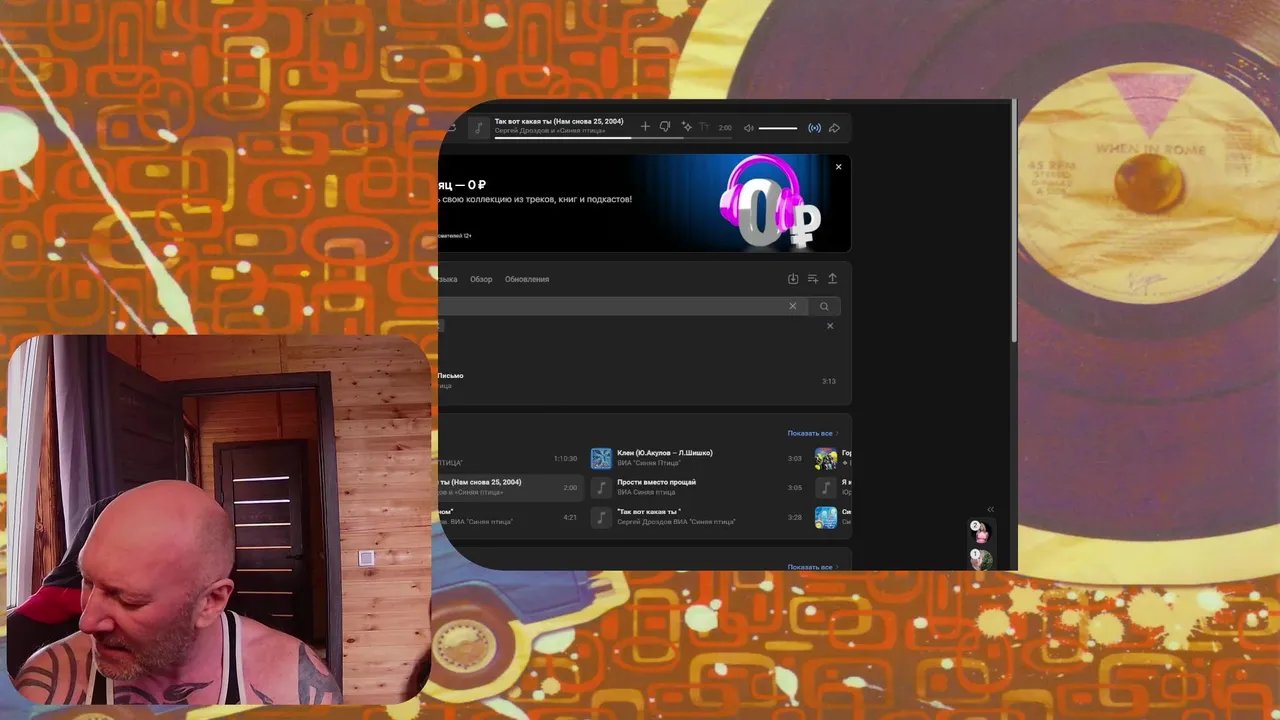Image resolution: width=1280 pixels, height=720 pixels.
Task: Close the search results block
Action: point(830,326)
